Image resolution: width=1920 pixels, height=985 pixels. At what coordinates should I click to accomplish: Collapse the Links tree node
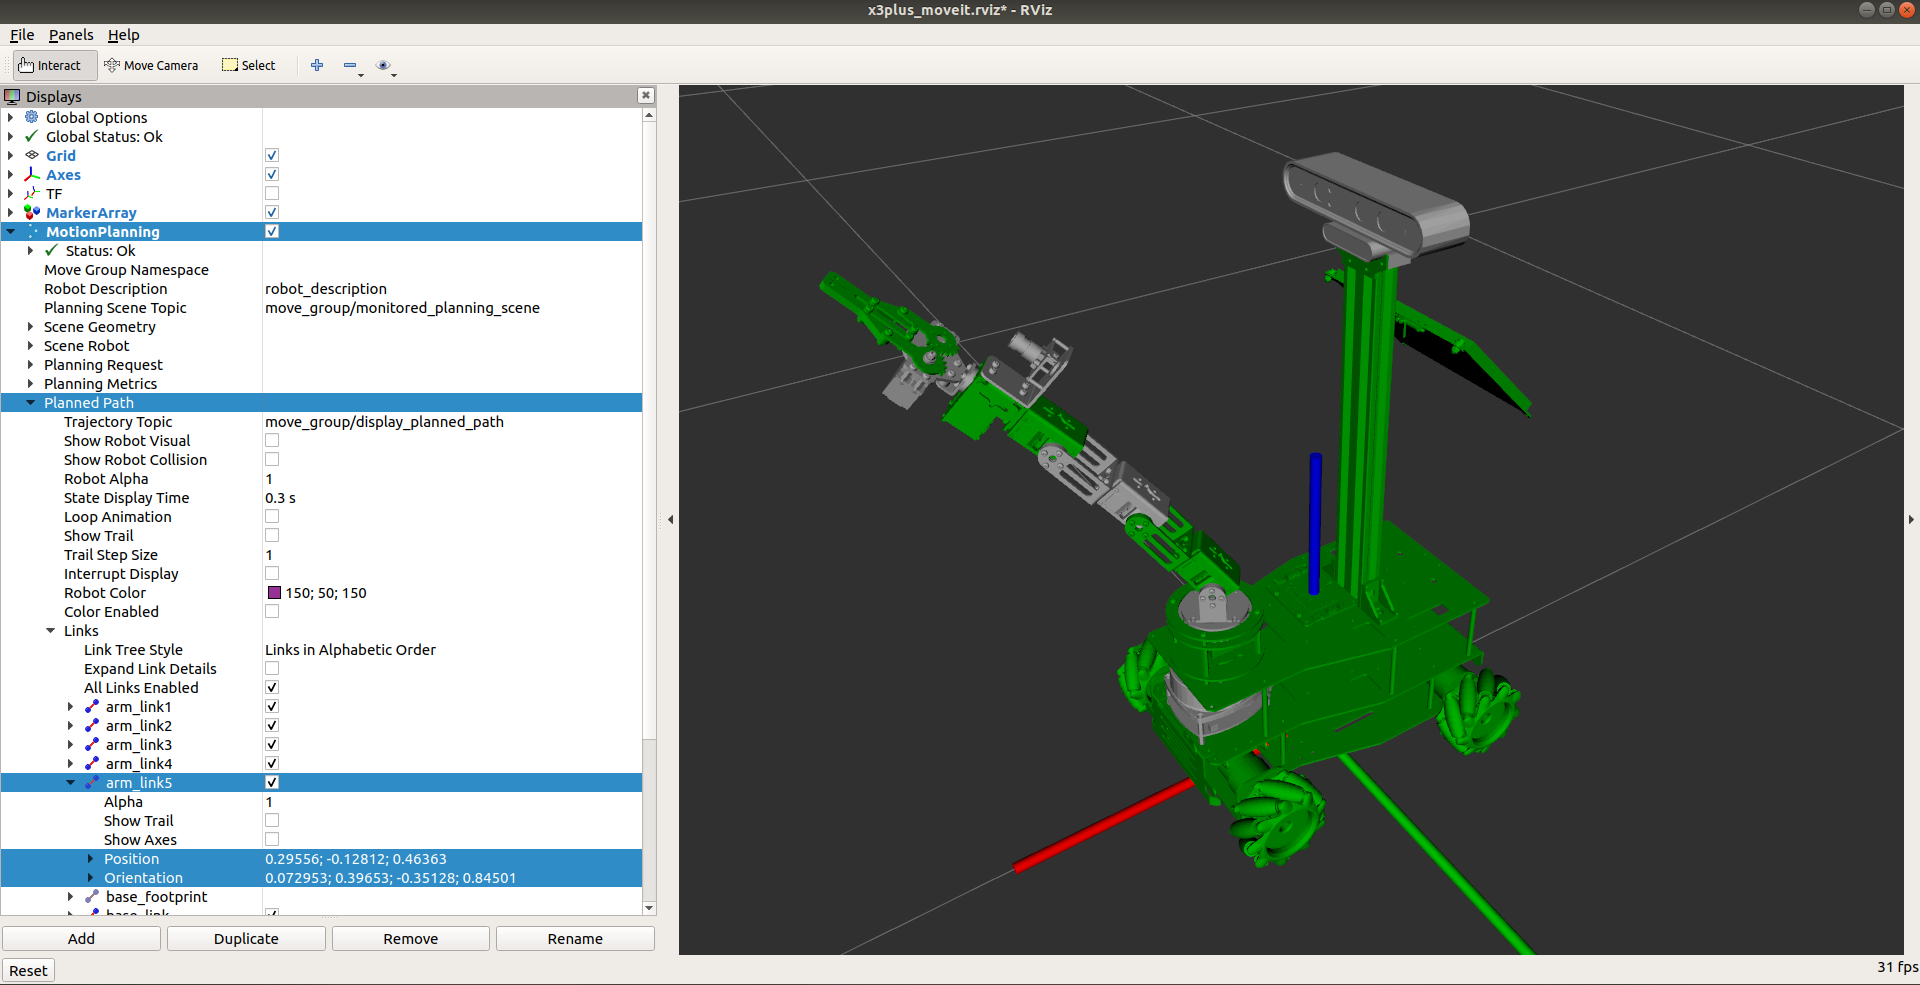pos(51,630)
